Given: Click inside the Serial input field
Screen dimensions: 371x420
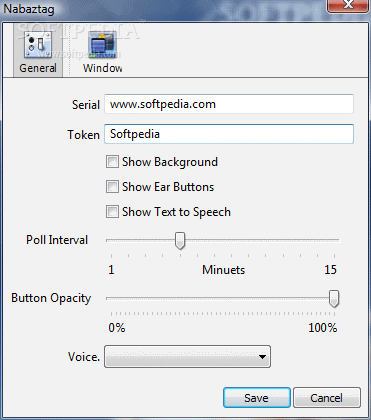Looking at the screenshot, I should [x=229, y=104].
